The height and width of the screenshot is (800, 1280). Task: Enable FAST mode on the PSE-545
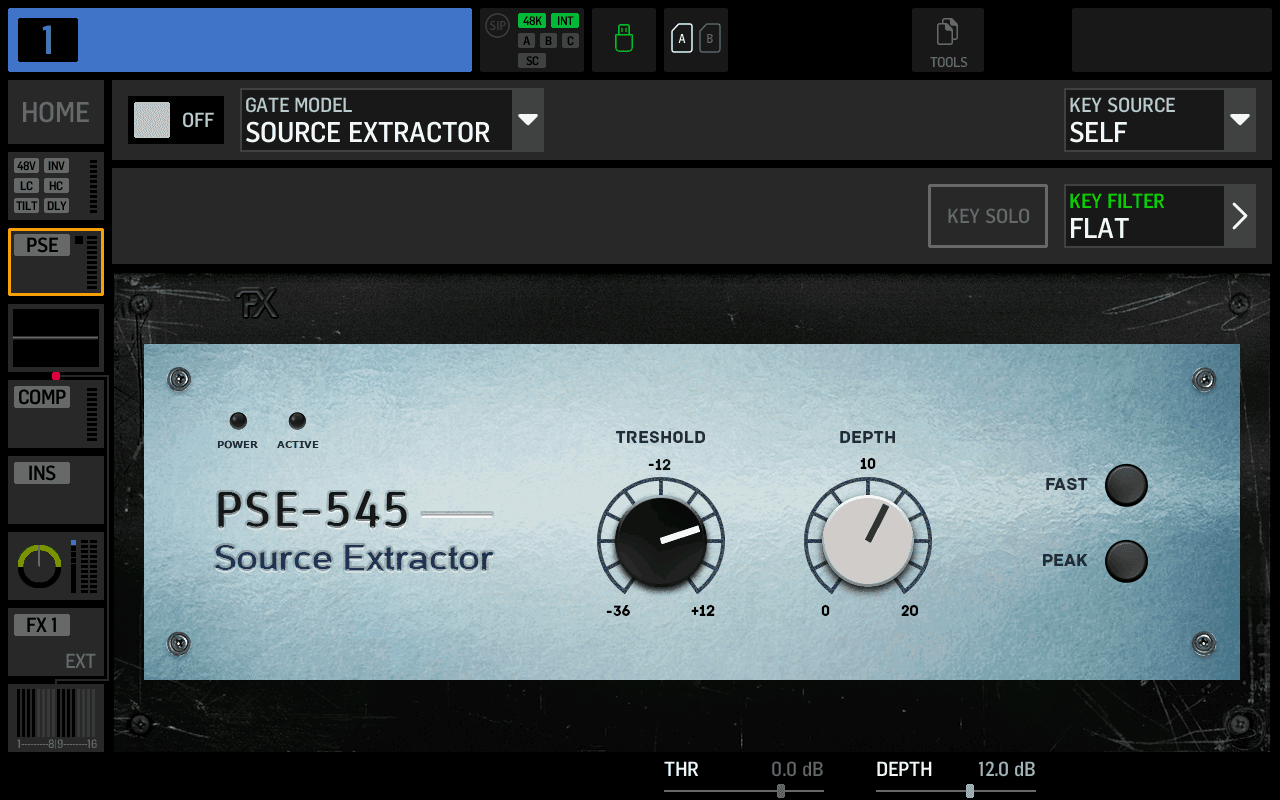click(x=1125, y=484)
